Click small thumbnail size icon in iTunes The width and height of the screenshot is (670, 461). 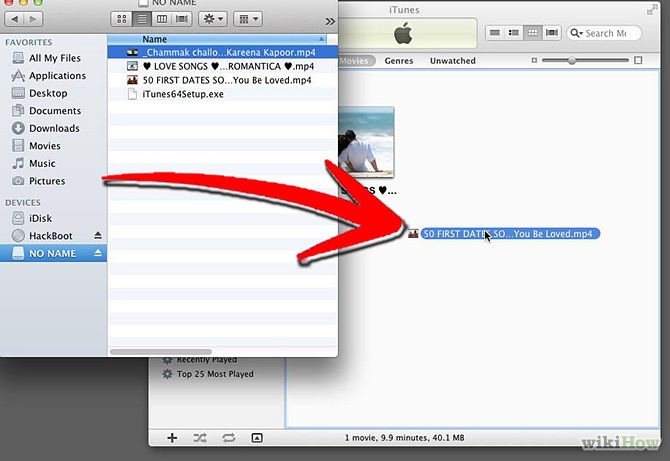[534, 60]
